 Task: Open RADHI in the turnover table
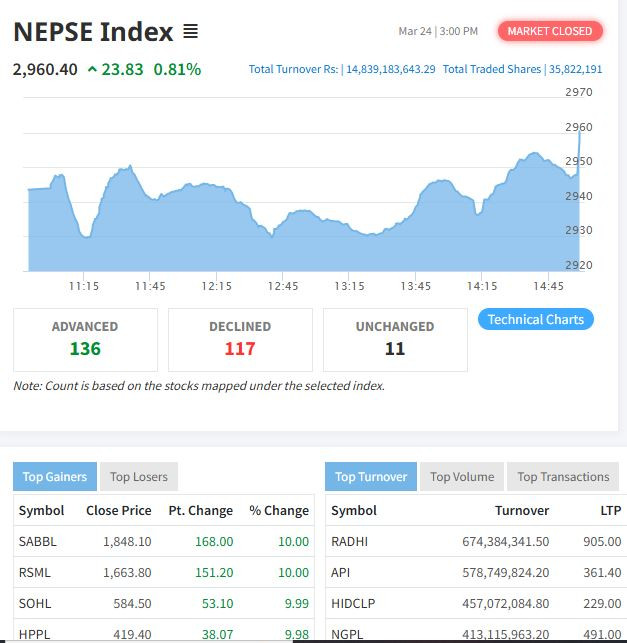[x=349, y=541]
